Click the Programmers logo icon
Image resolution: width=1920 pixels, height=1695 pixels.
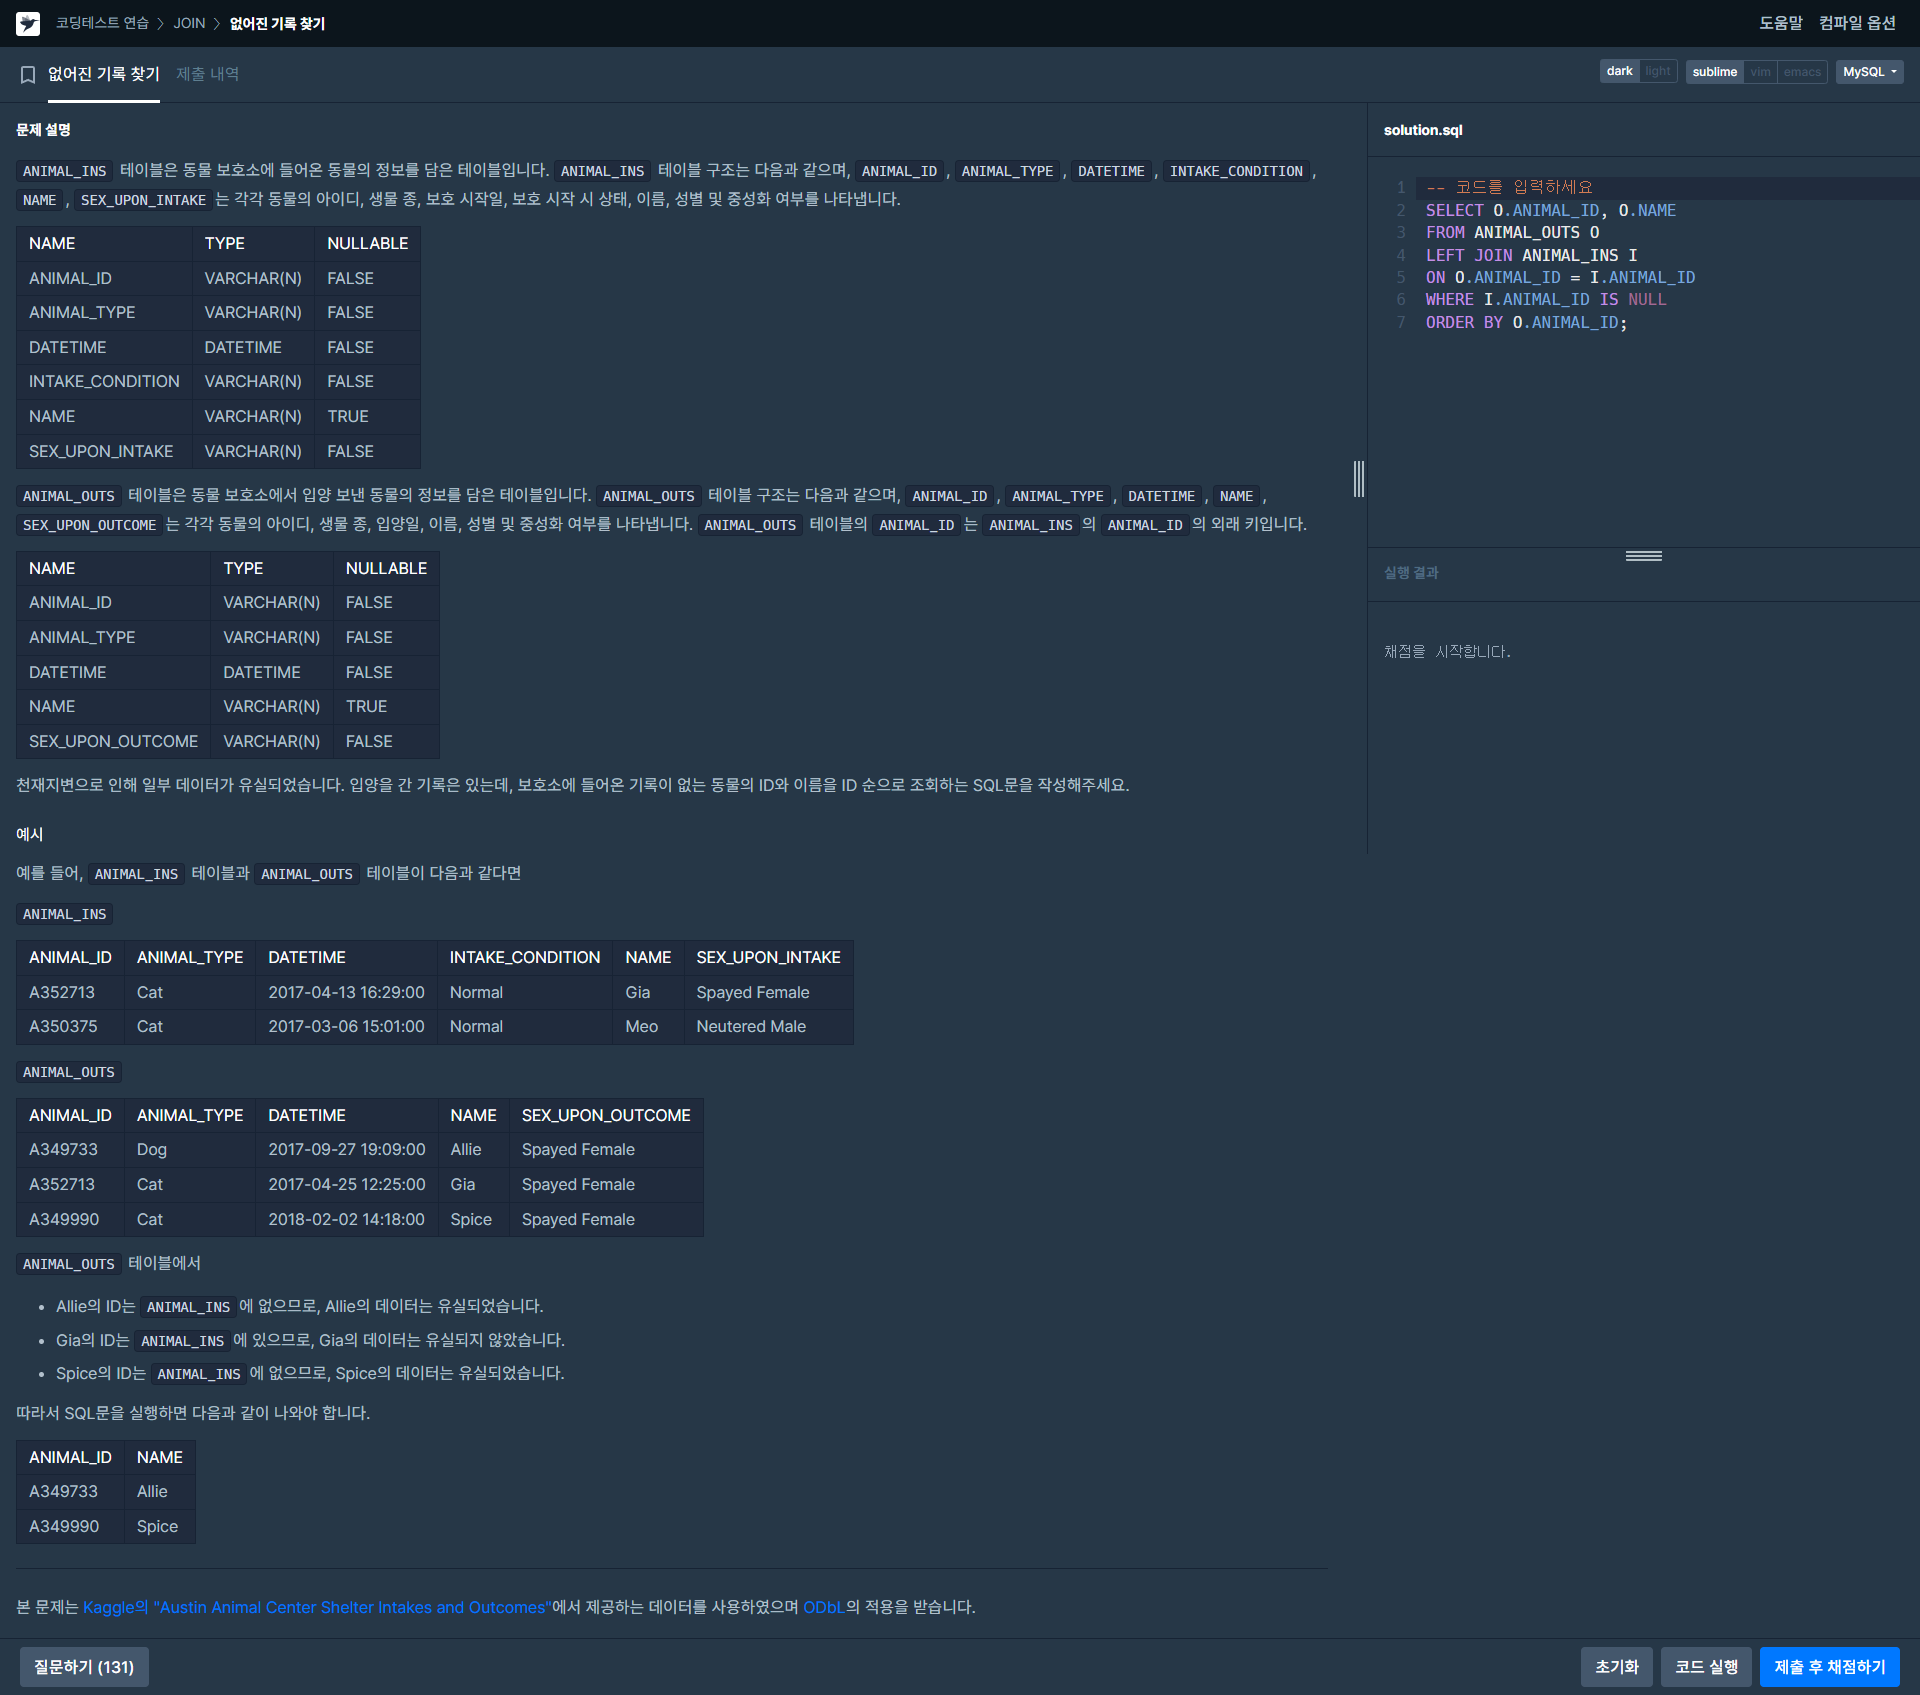28,23
